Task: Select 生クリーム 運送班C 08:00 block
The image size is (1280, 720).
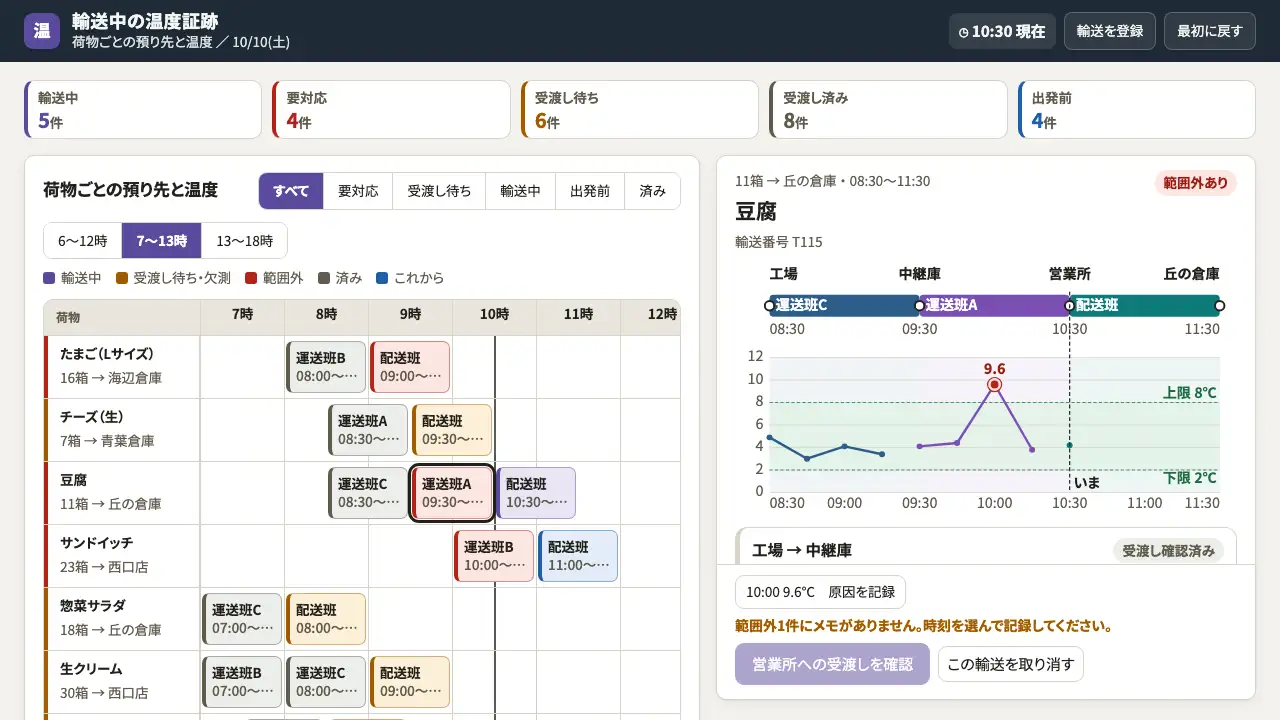Action: click(326, 682)
